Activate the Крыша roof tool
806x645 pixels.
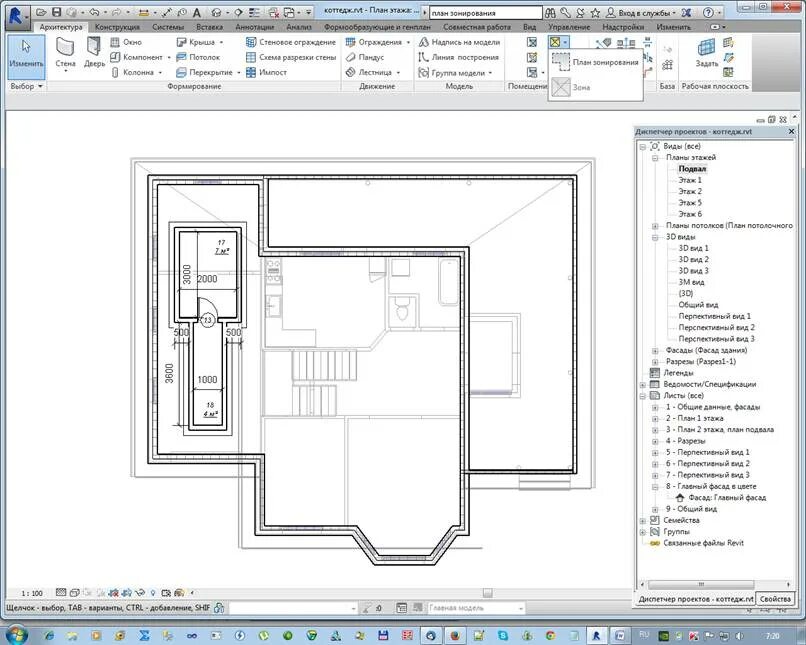(196, 42)
